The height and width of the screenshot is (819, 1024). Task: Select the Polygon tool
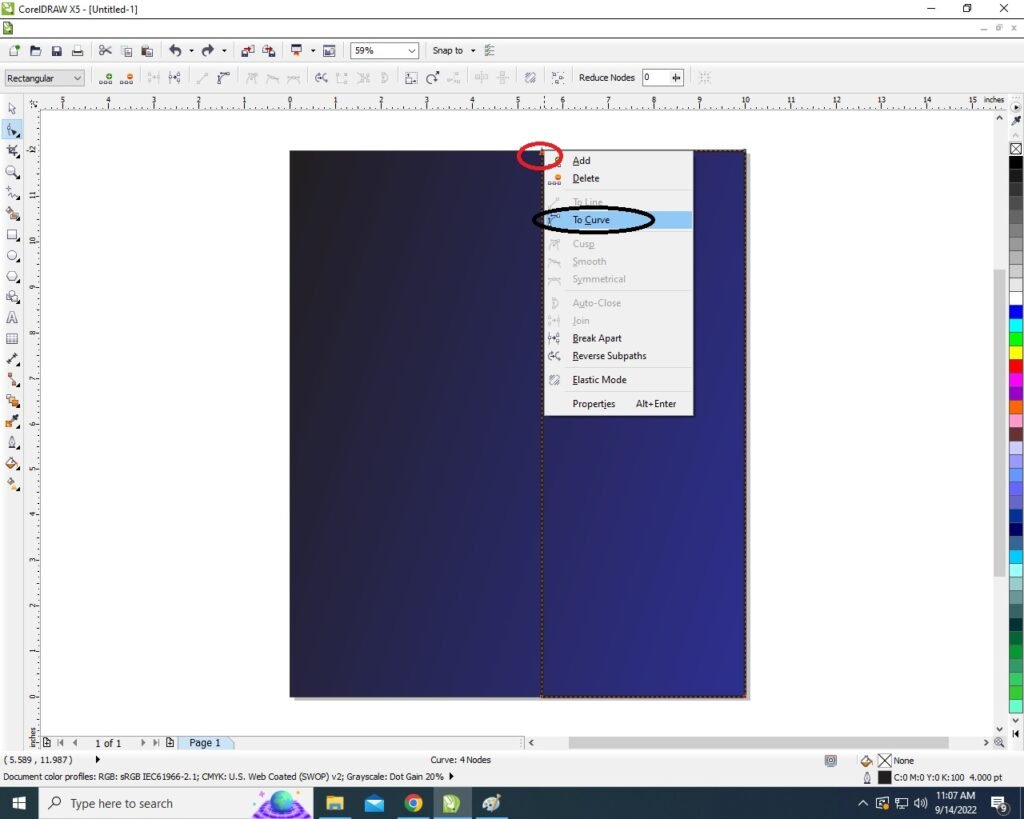[12, 276]
